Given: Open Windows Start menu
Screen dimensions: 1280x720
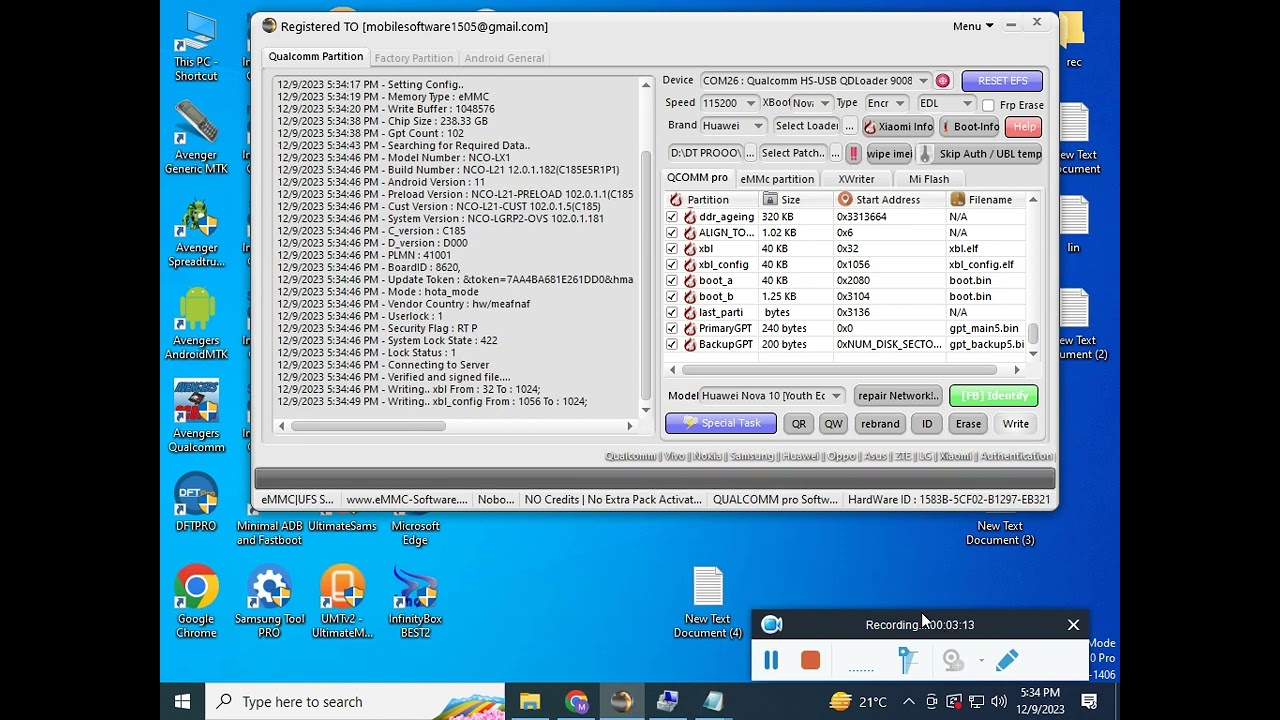Looking at the screenshot, I should point(183,702).
